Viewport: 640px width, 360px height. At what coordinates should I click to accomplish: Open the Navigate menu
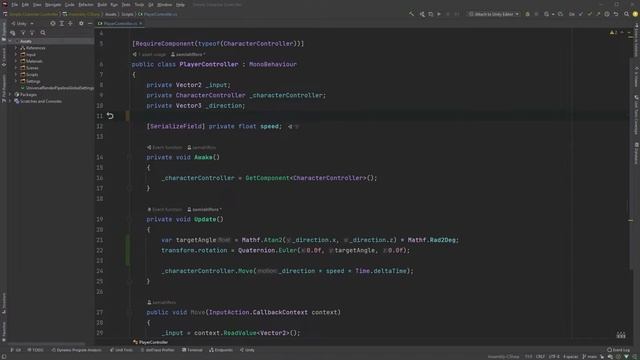(x=53, y=4)
